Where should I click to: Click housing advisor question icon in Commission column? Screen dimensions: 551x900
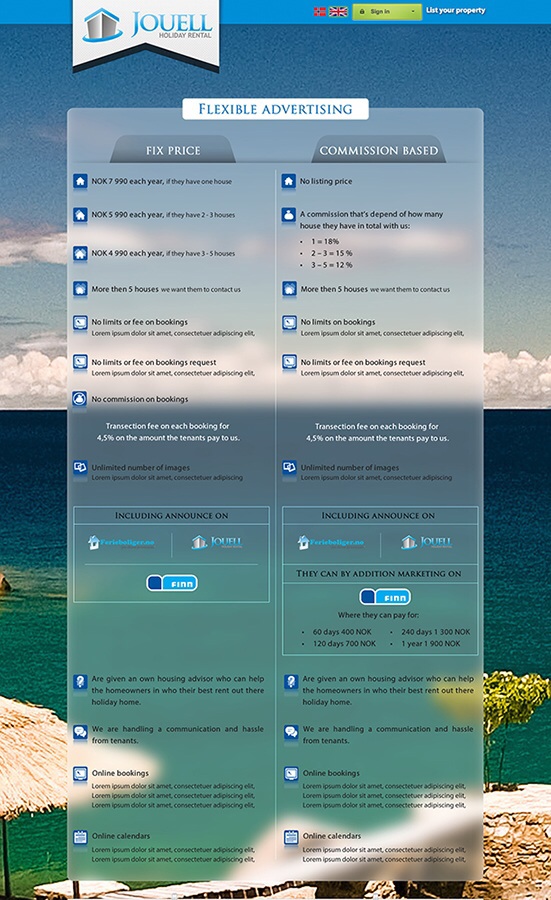(x=291, y=681)
